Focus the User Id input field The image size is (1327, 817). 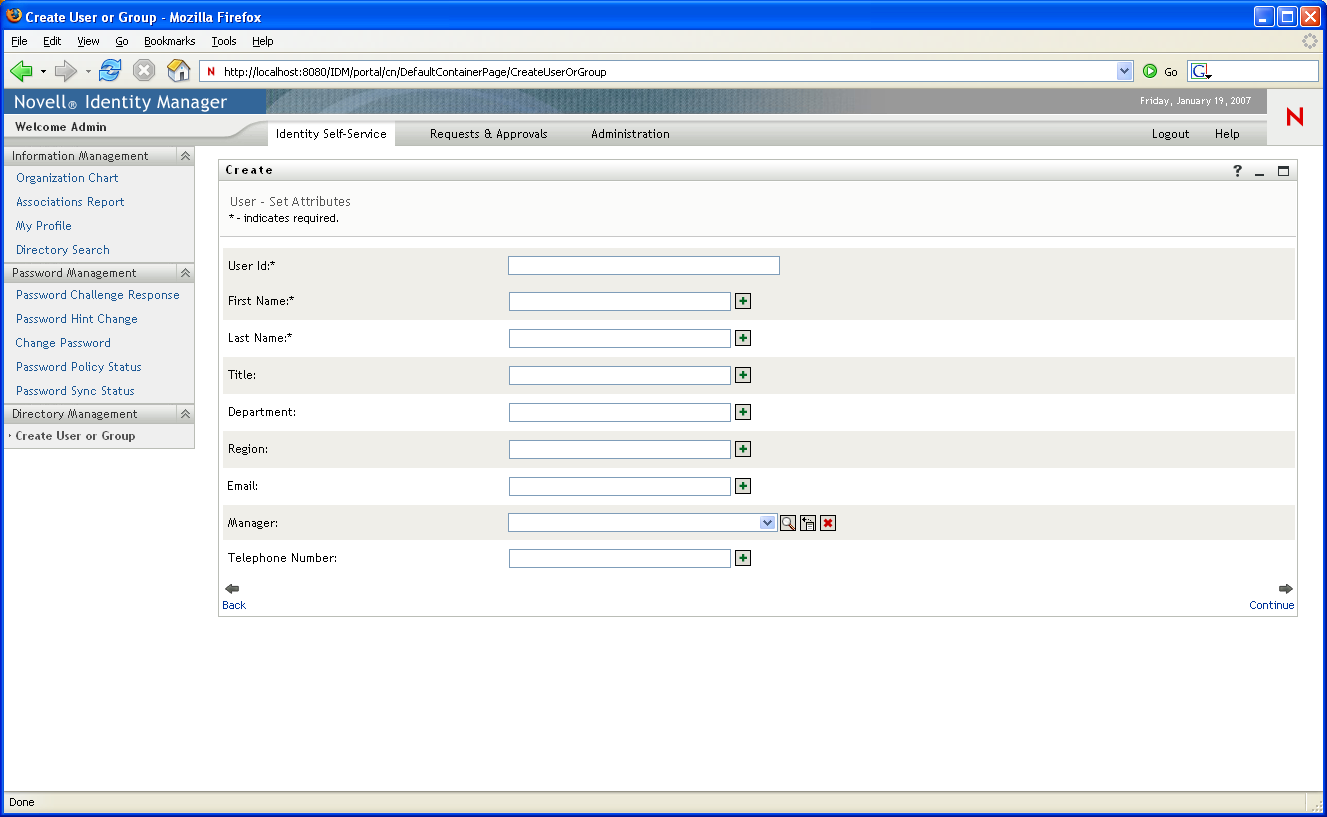[644, 265]
